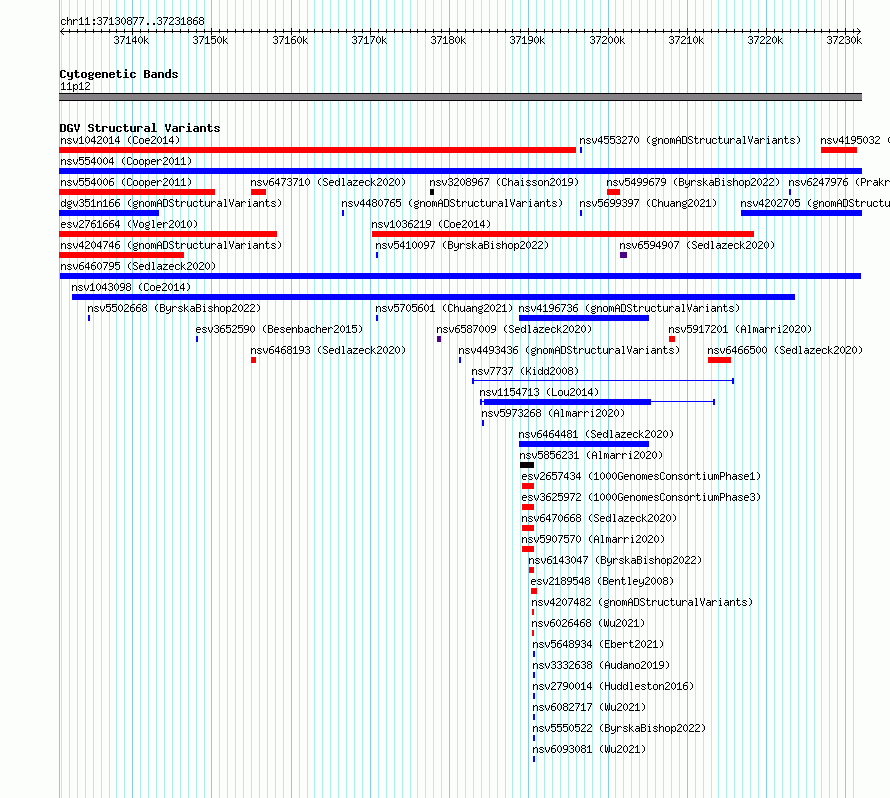Open nsv2790014 (Huddleston2016) label

[x=613, y=686]
